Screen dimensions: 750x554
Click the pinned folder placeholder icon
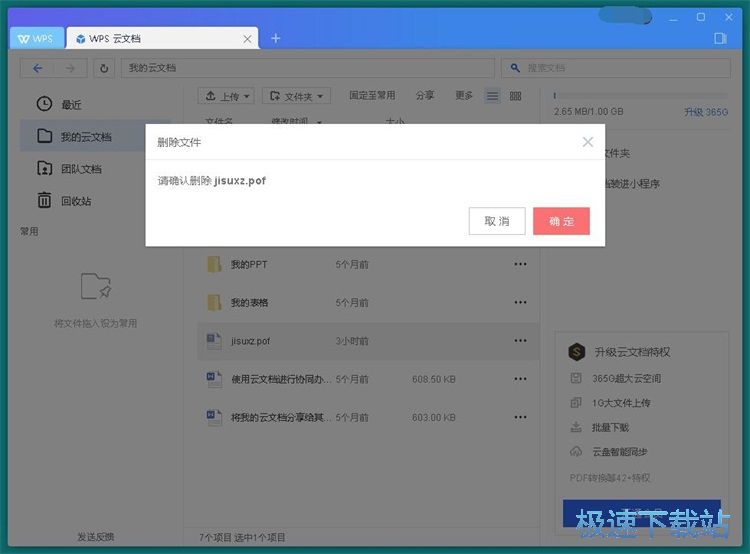96,286
